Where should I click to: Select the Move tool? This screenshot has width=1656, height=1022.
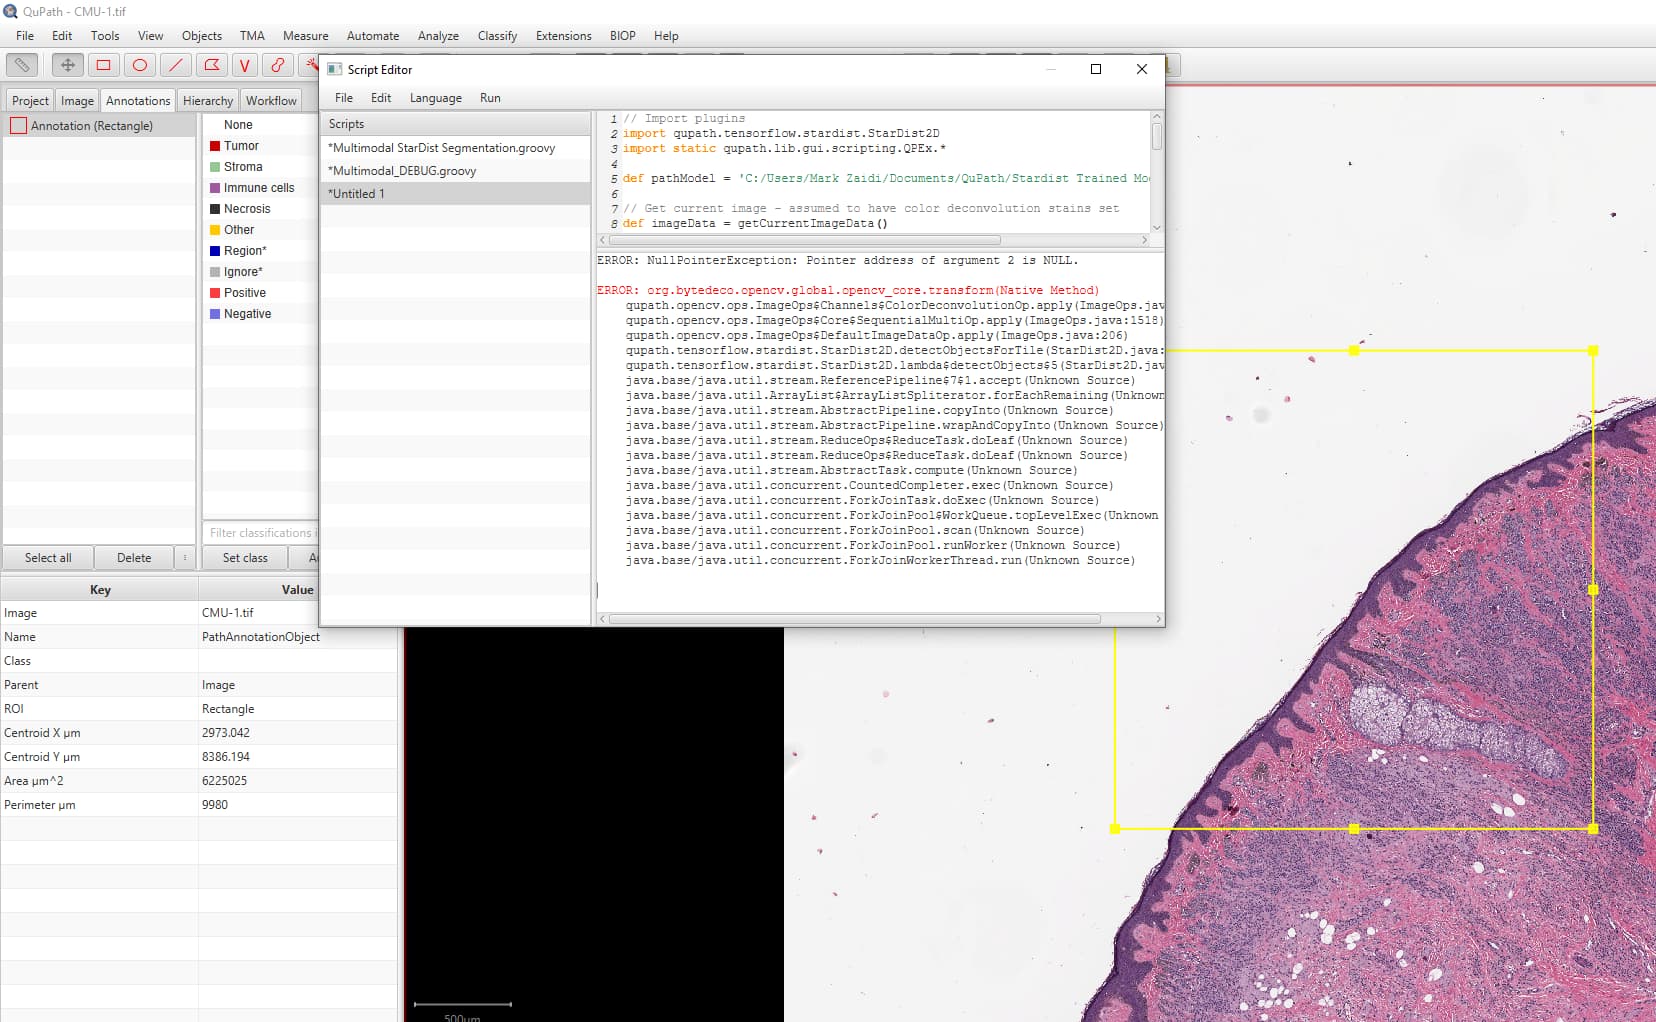[x=66, y=64]
